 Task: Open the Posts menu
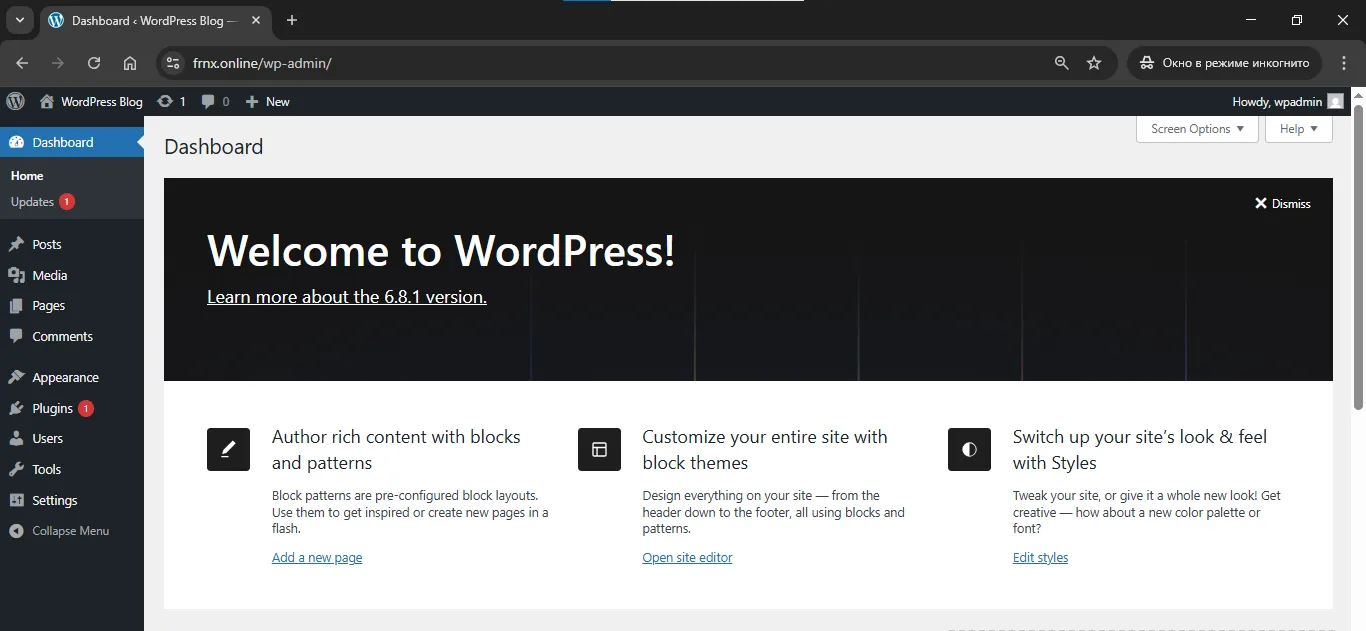[72, 244]
